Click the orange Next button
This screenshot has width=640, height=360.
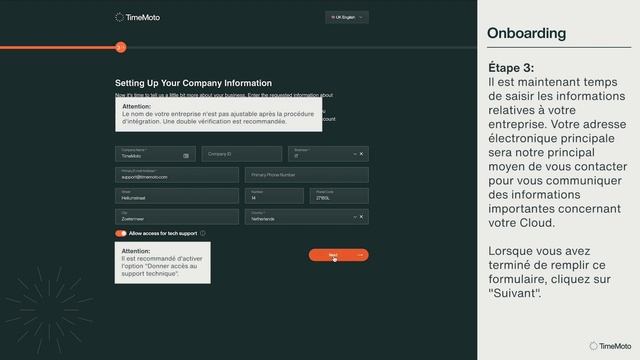[x=338, y=255]
